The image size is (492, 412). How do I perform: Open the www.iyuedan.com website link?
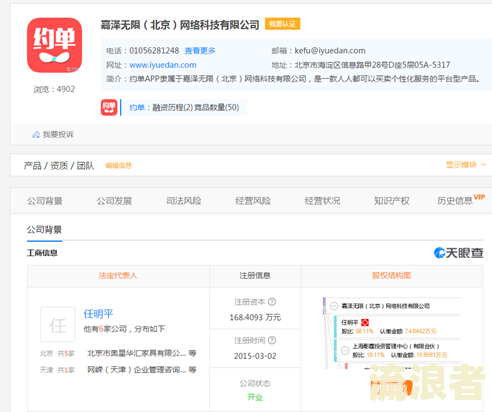point(163,65)
